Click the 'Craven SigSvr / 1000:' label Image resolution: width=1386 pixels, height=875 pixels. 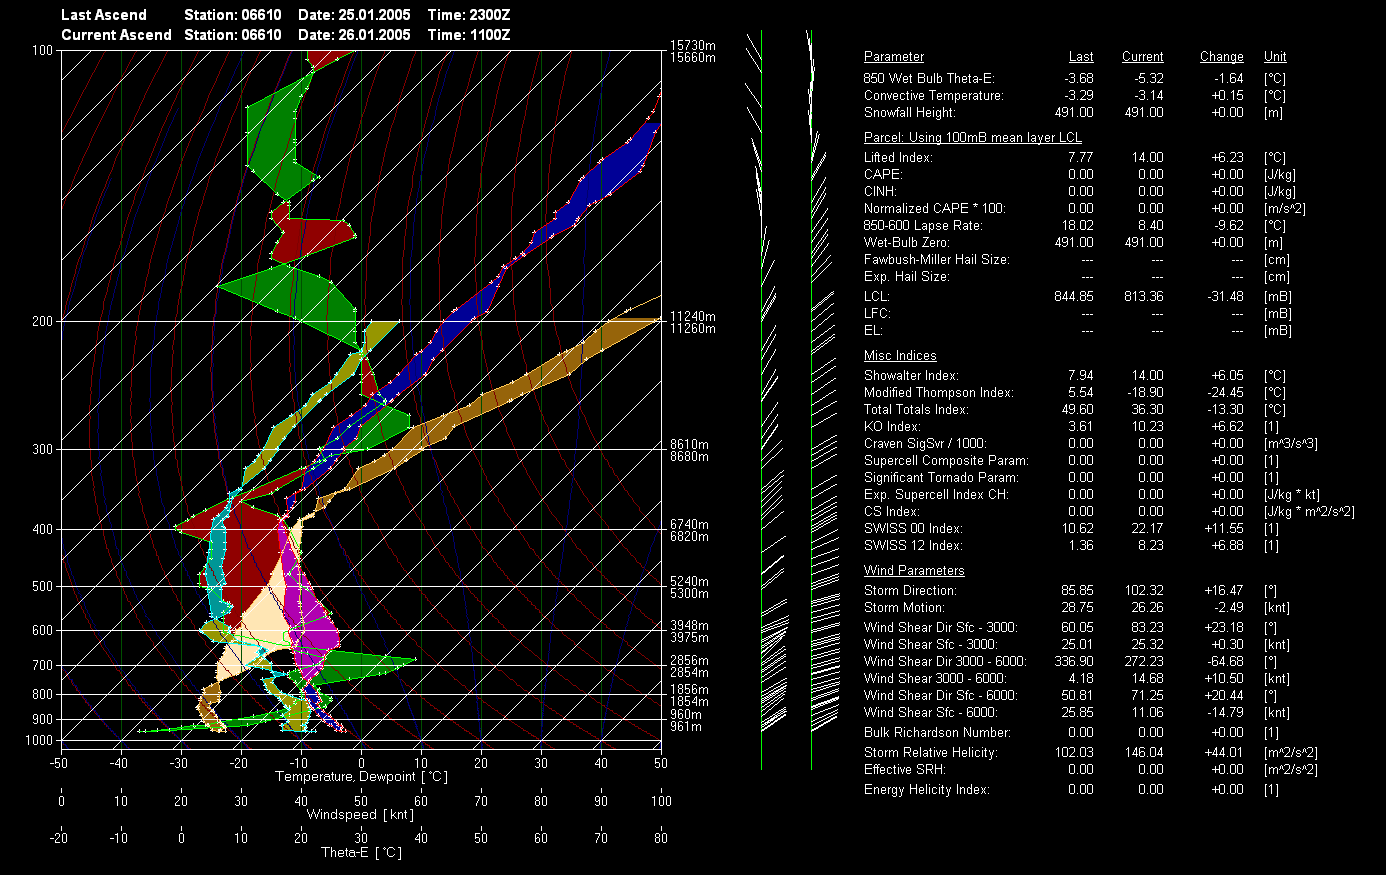click(x=925, y=443)
